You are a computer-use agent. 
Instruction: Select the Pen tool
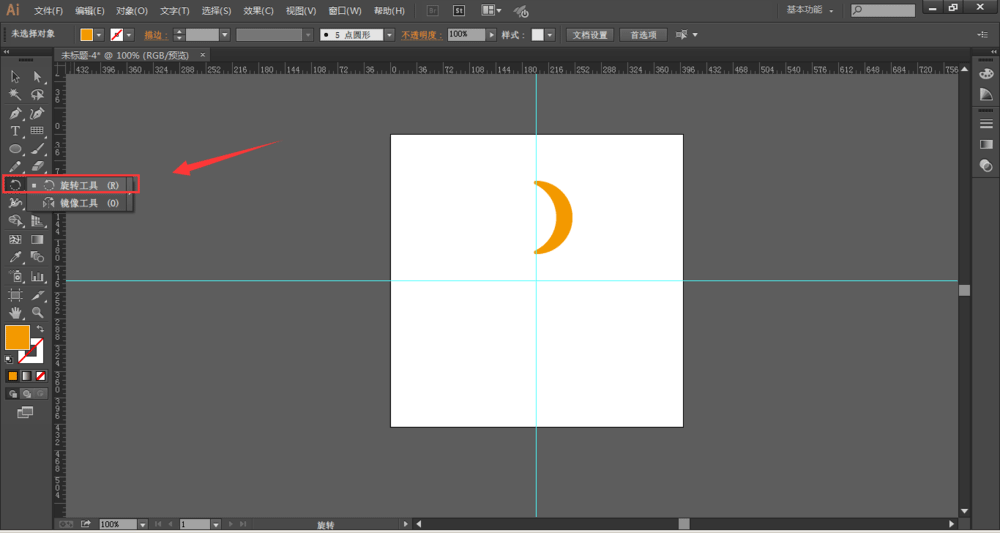coord(15,113)
